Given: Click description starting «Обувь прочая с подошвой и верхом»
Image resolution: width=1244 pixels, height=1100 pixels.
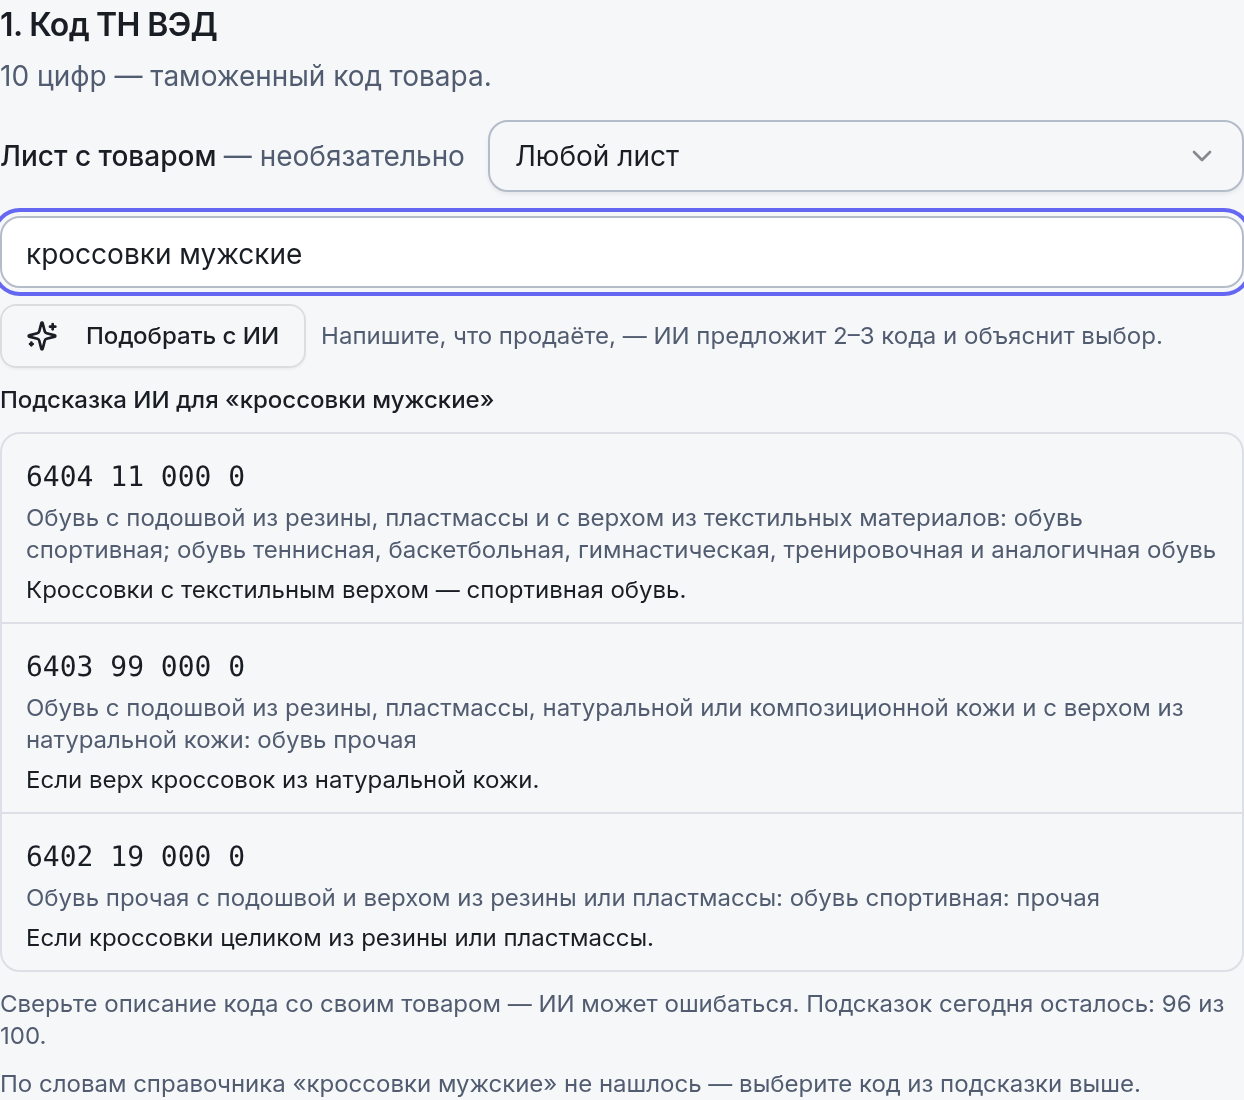Looking at the screenshot, I should point(563,898).
